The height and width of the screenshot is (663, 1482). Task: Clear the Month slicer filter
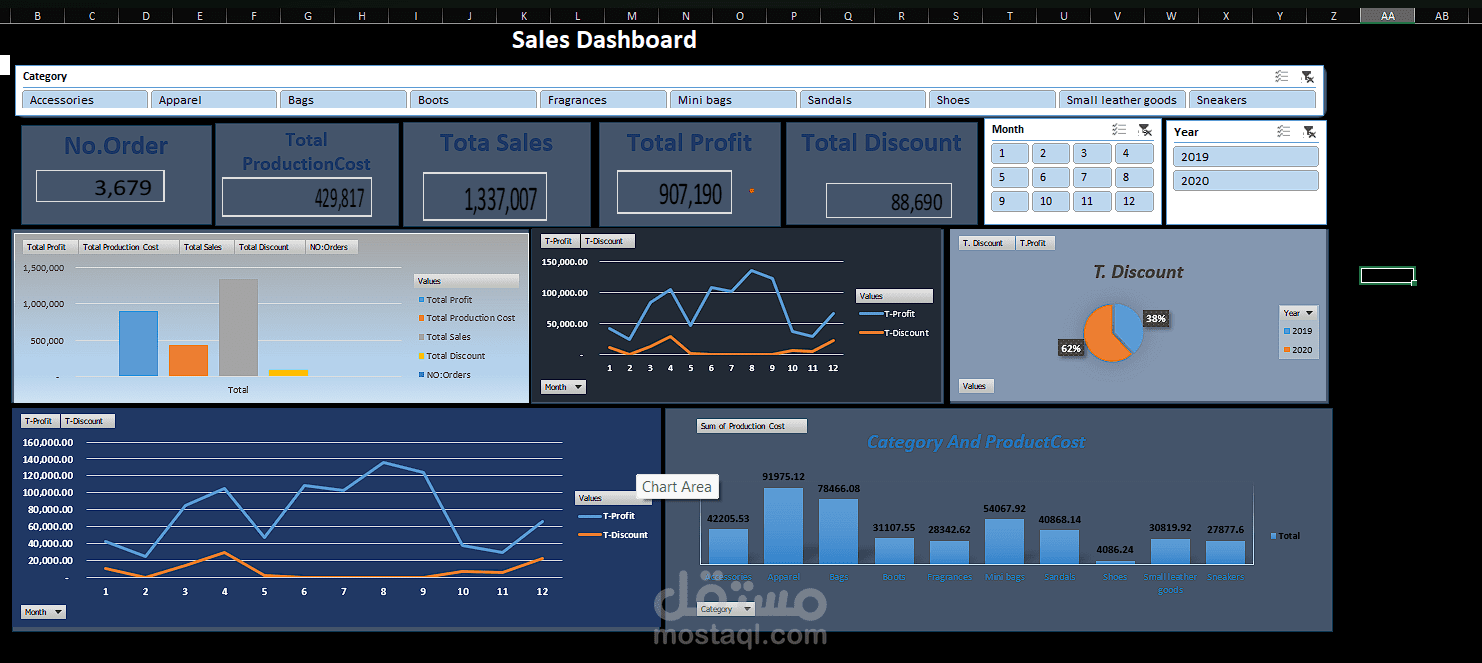coord(1144,130)
